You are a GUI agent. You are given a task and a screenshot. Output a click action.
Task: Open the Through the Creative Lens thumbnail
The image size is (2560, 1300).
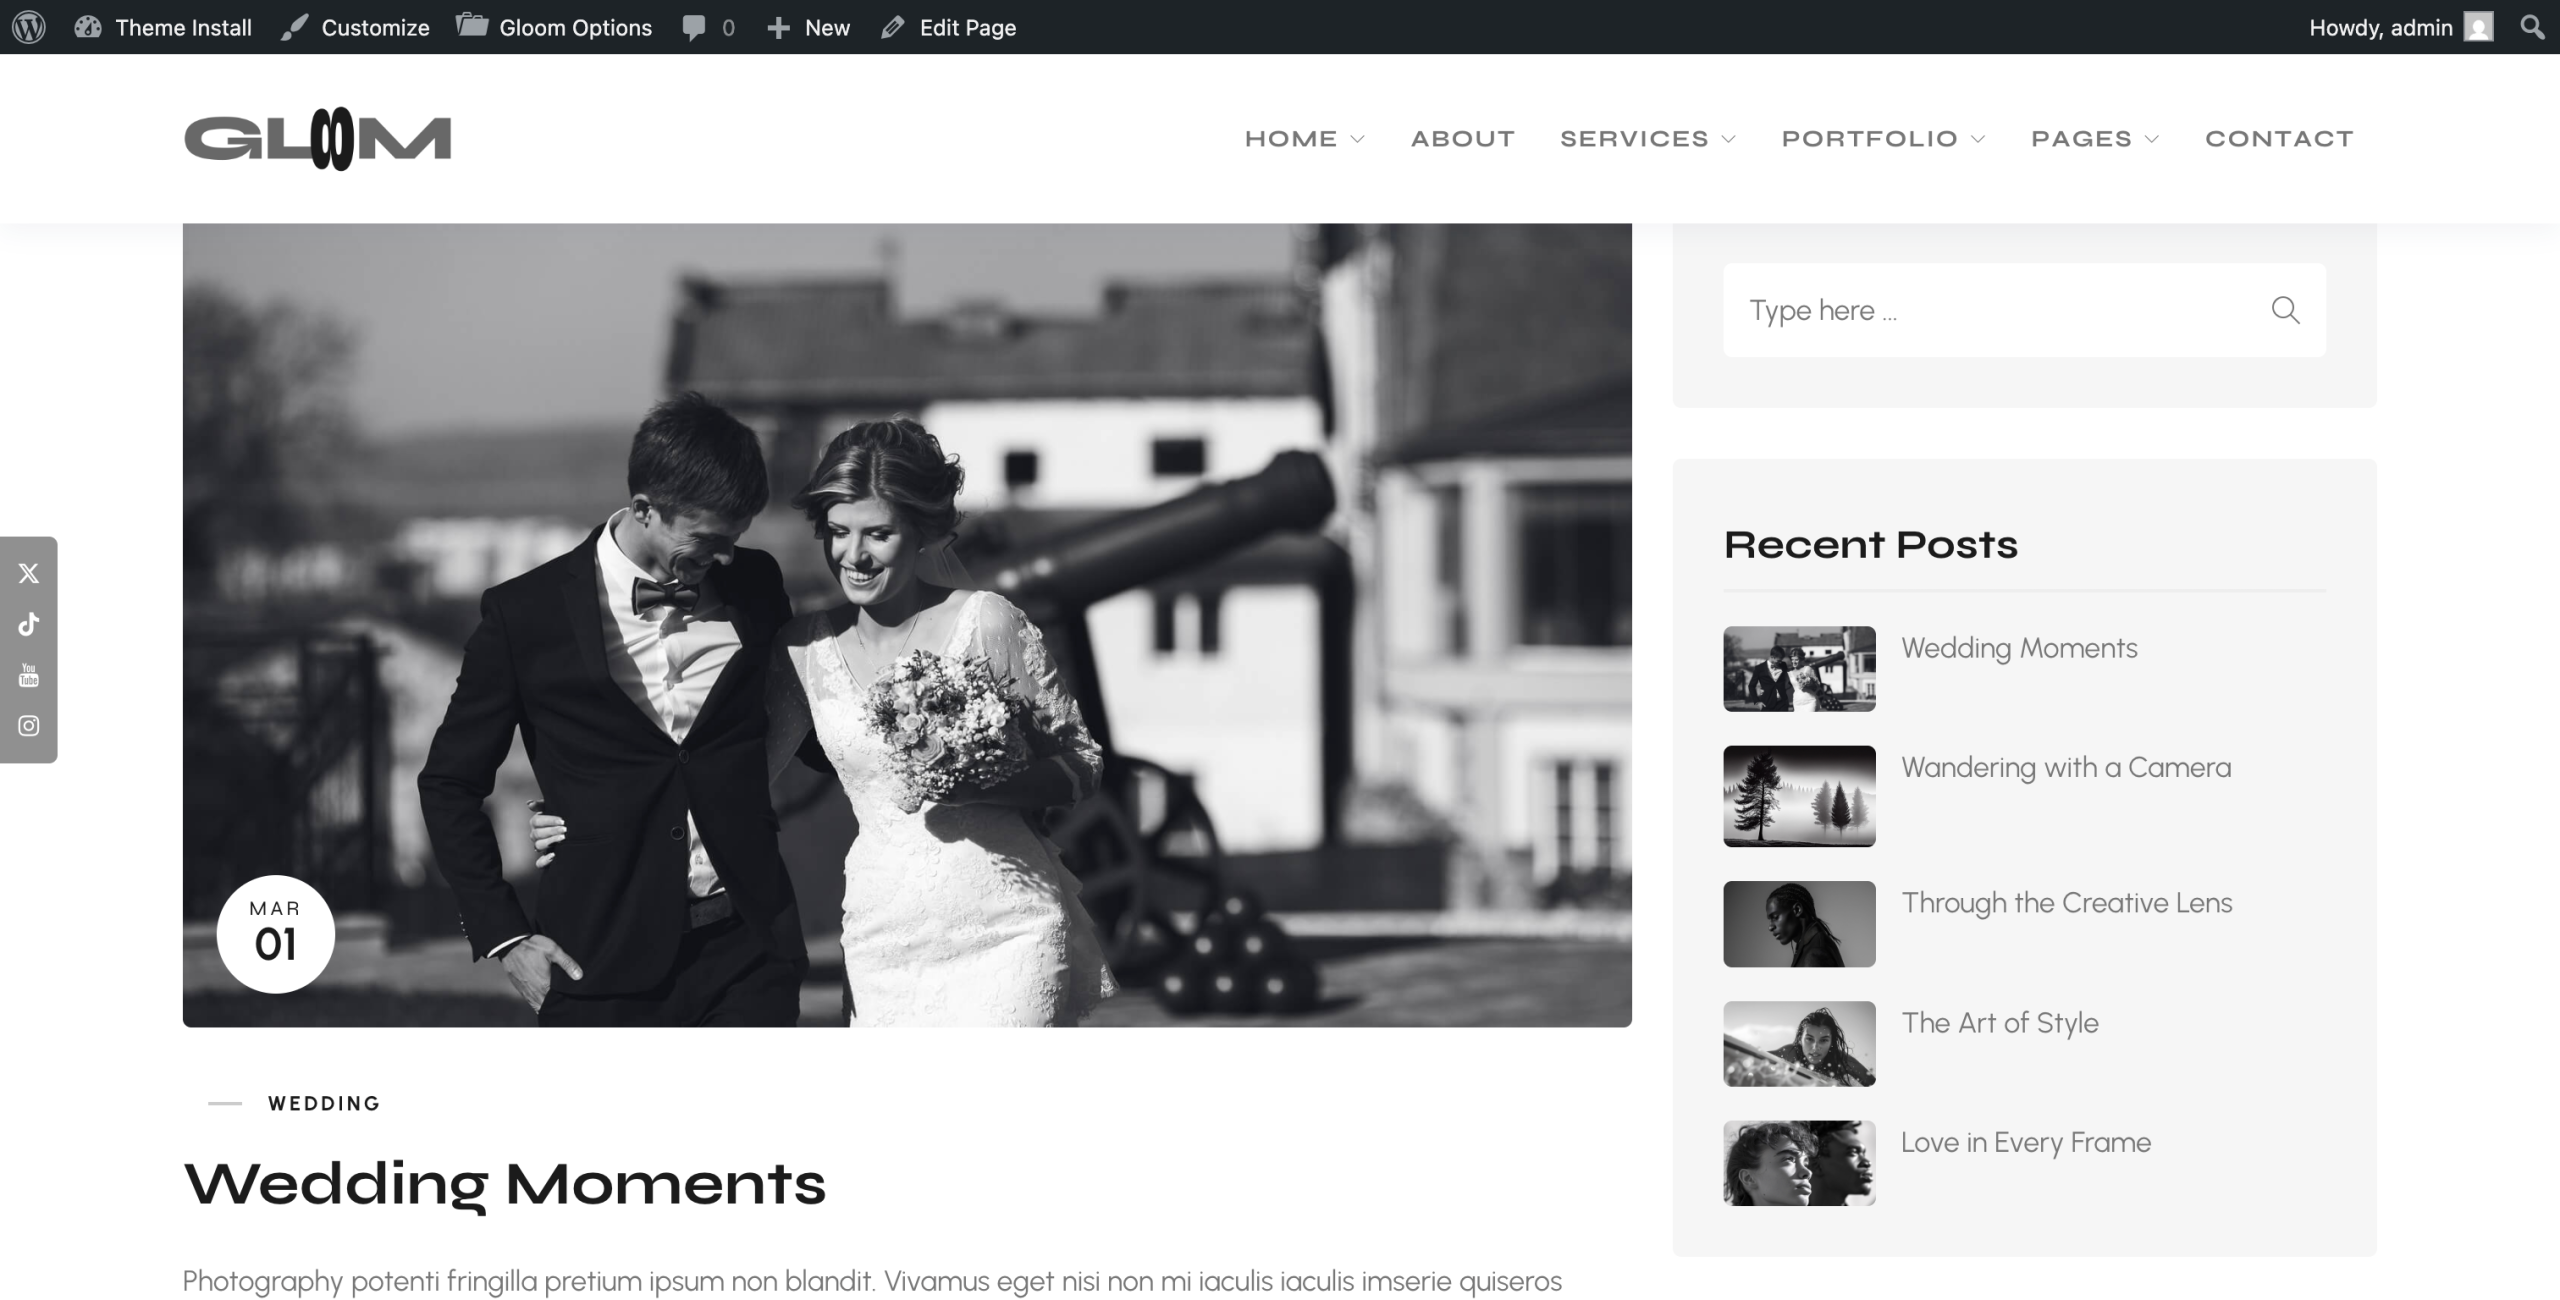click(x=1799, y=924)
